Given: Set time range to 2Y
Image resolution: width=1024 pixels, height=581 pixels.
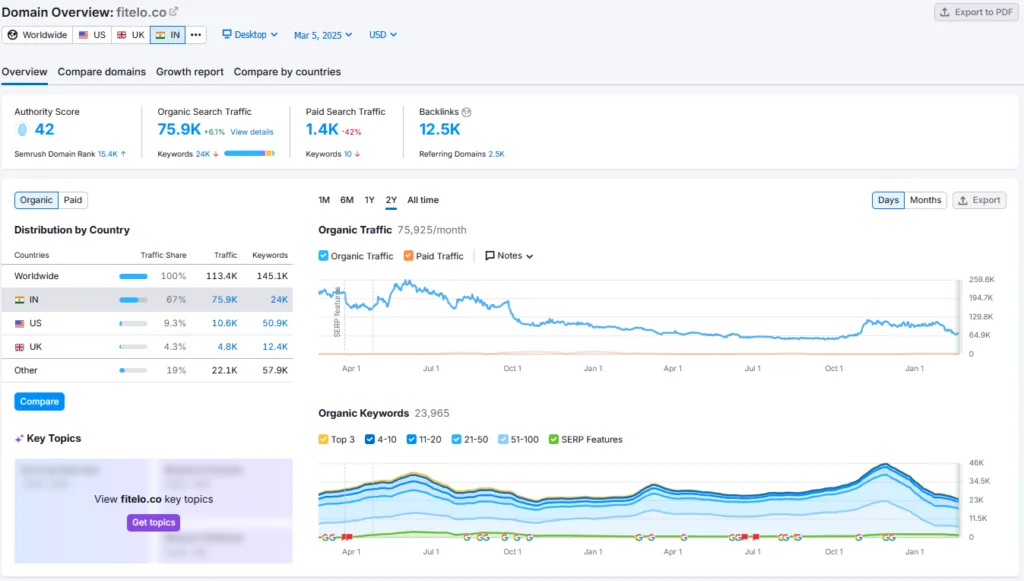Looking at the screenshot, I should 391,200.
